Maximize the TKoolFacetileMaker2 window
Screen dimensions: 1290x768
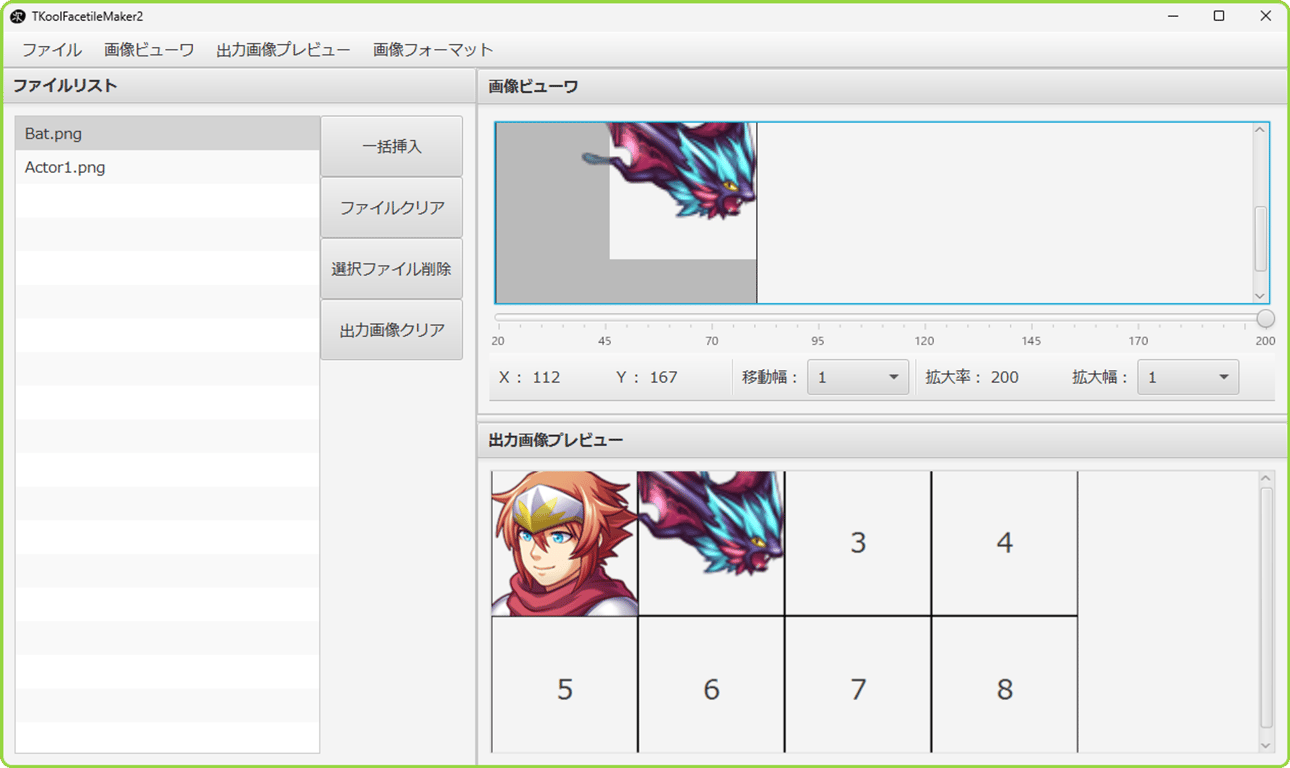tap(1219, 16)
